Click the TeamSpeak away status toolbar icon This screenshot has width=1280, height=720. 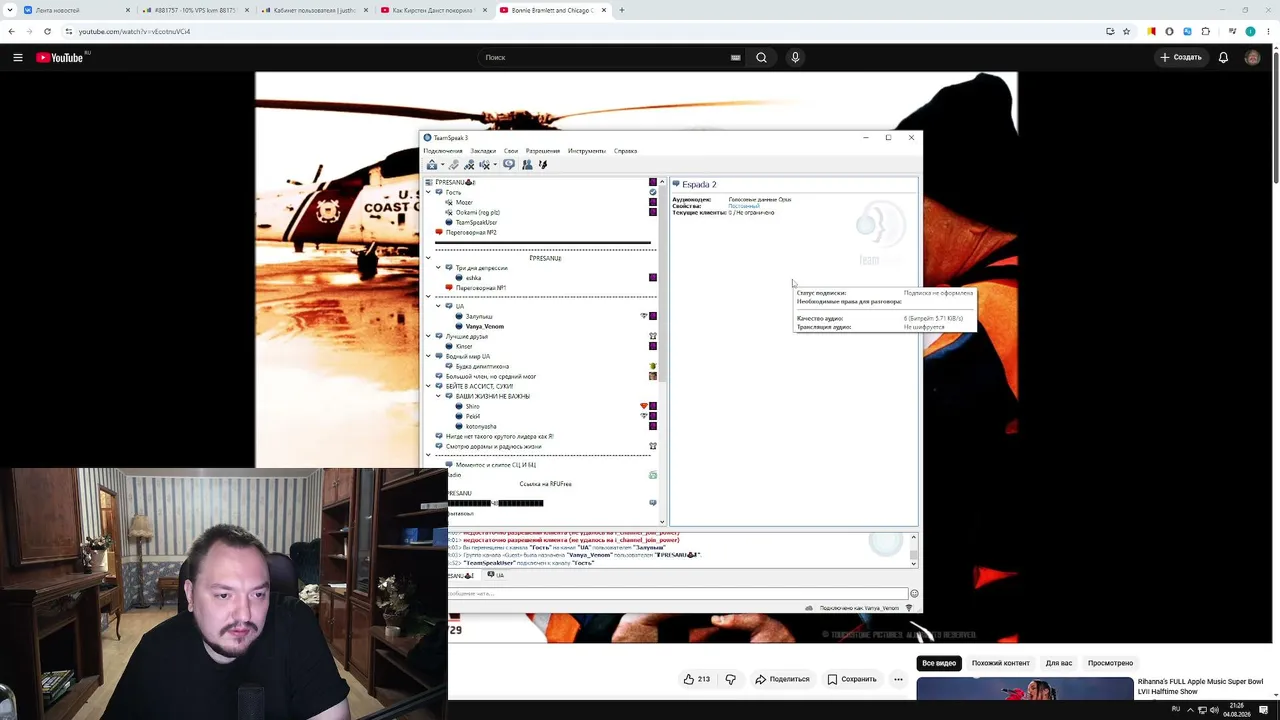click(509, 164)
